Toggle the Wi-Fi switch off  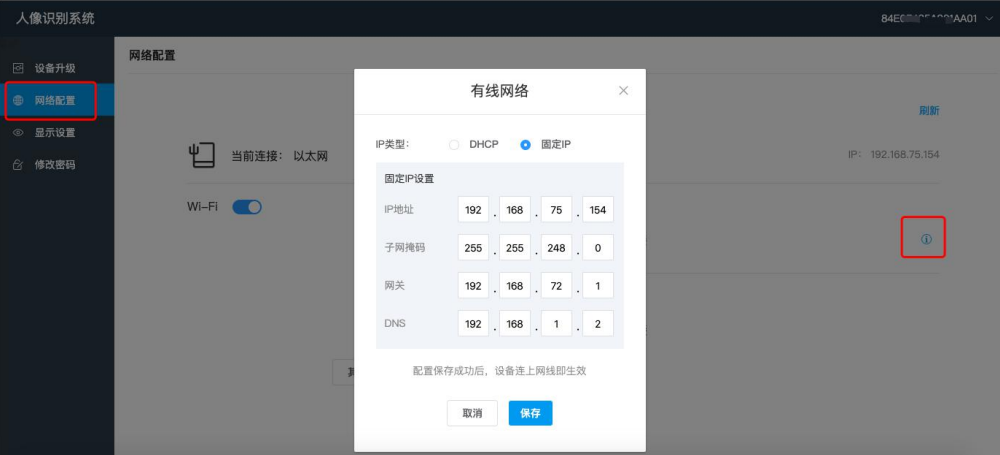click(x=247, y=207)
